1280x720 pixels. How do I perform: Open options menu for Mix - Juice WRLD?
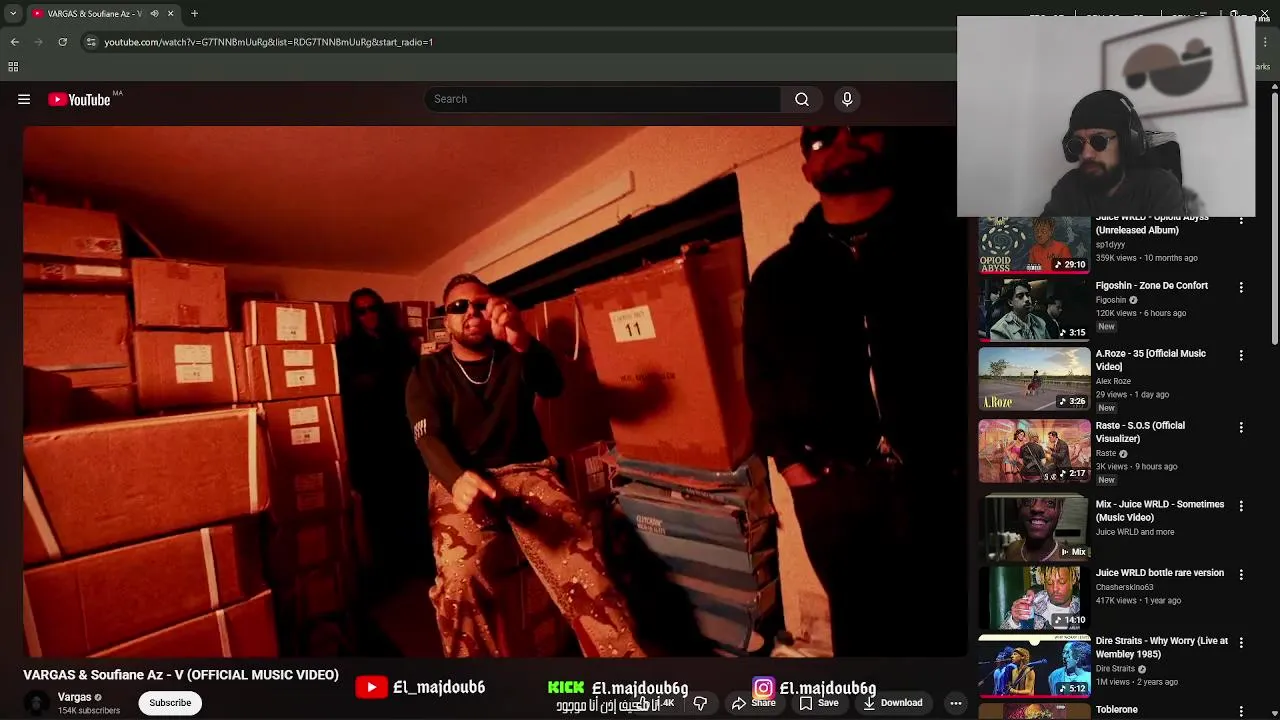(1241, 506)
